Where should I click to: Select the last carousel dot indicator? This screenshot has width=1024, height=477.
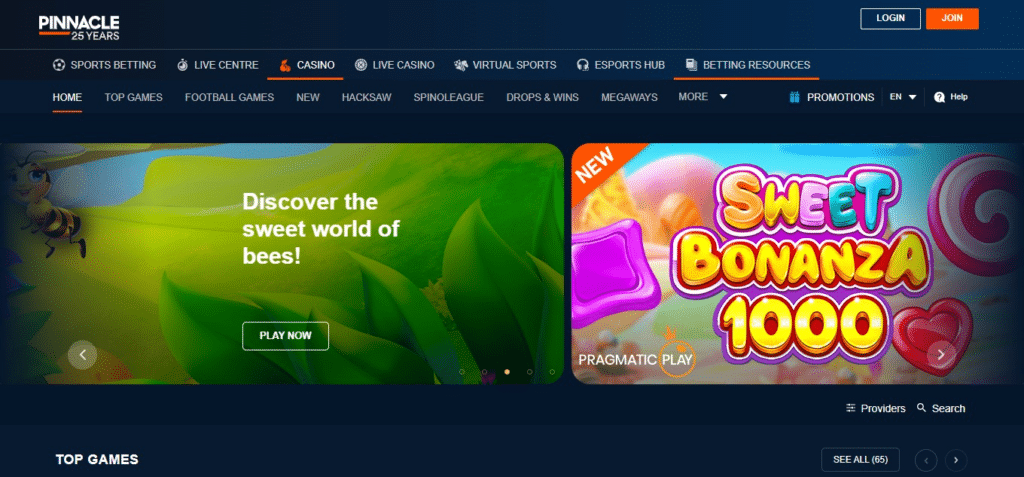tap(553, 372)
